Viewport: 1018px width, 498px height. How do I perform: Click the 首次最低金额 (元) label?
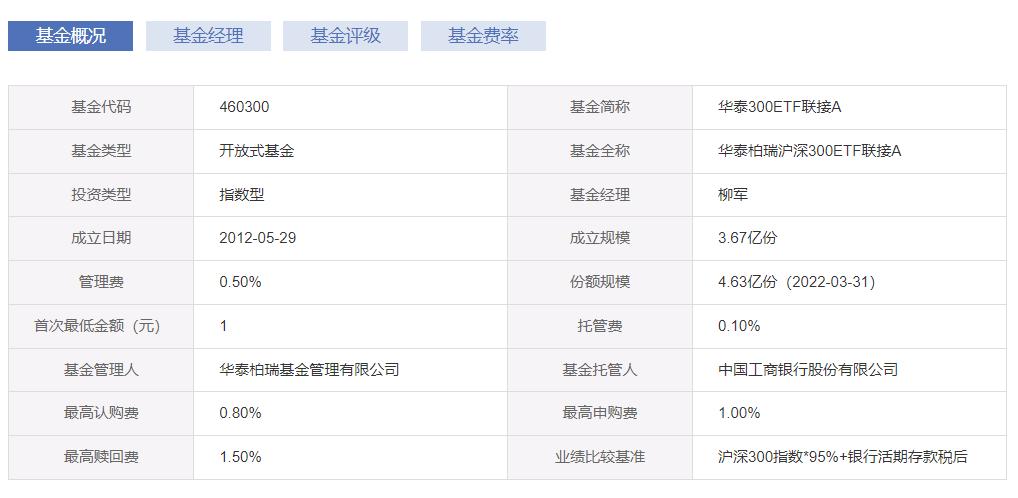[x=97, y=326]
